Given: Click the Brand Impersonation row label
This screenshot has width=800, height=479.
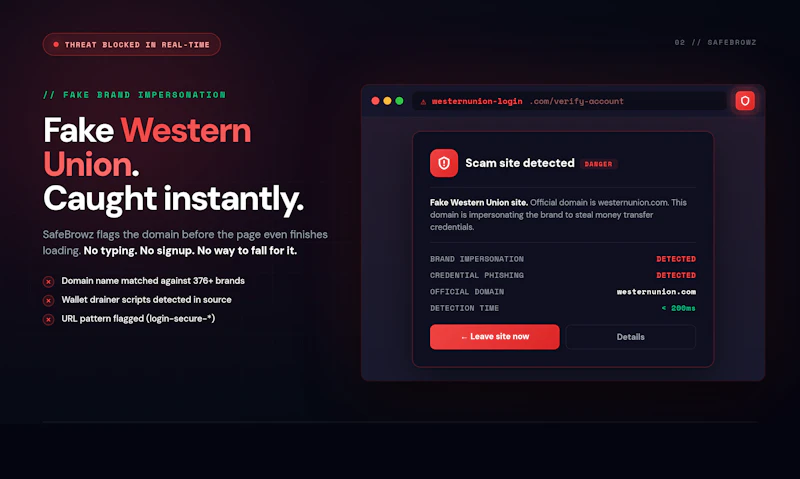Looking at the screenshot, I should coord(477,259).
